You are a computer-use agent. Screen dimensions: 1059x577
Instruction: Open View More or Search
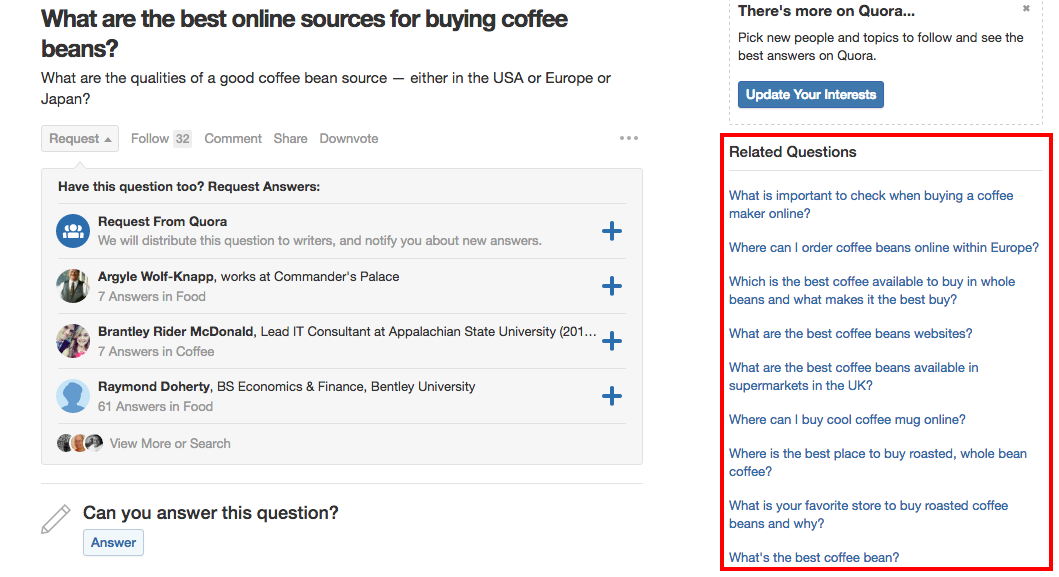(170, 443)
